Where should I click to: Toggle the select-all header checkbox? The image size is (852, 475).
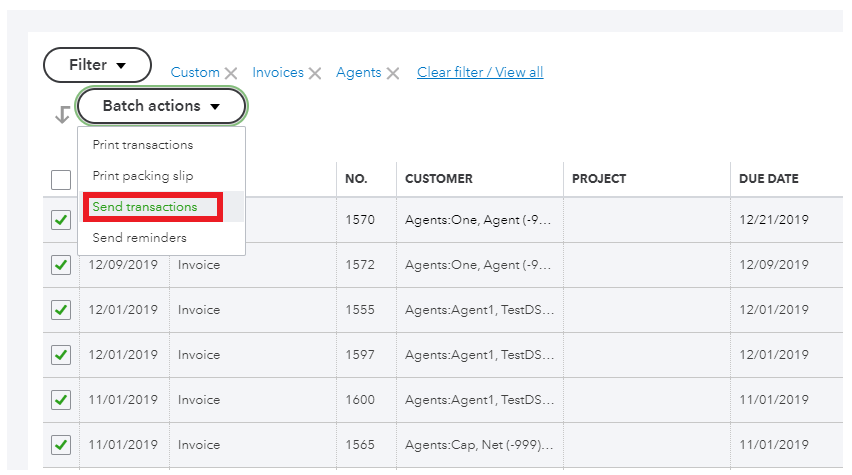tap(61, 180)
